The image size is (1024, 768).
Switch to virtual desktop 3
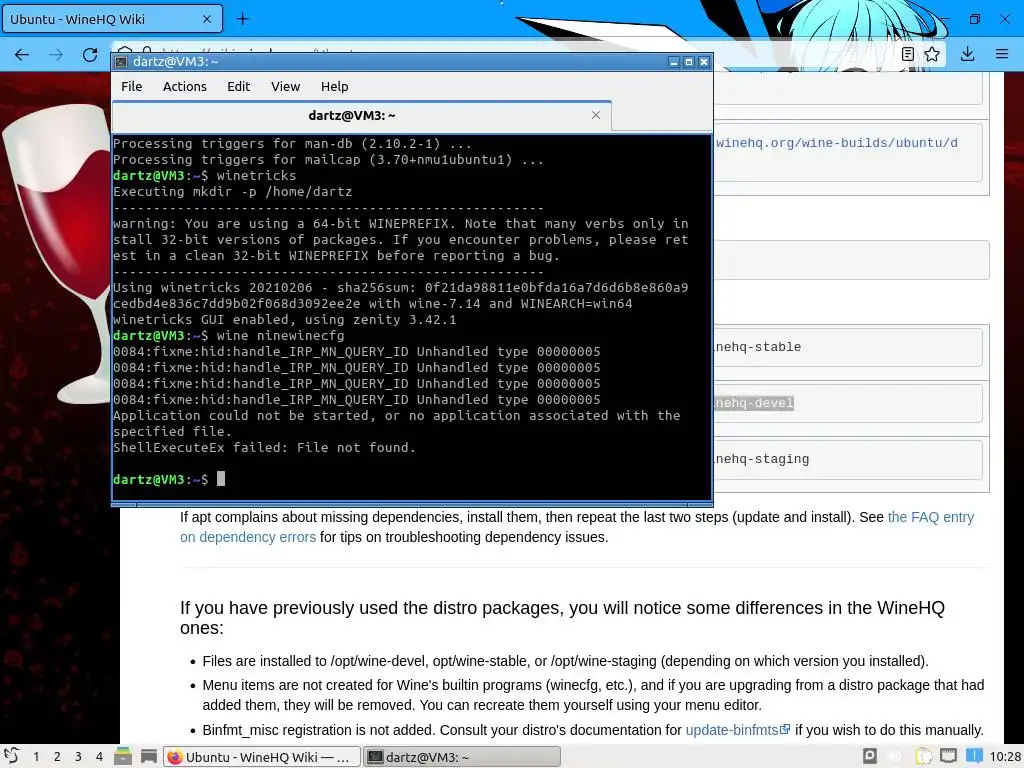pos(78,756)
